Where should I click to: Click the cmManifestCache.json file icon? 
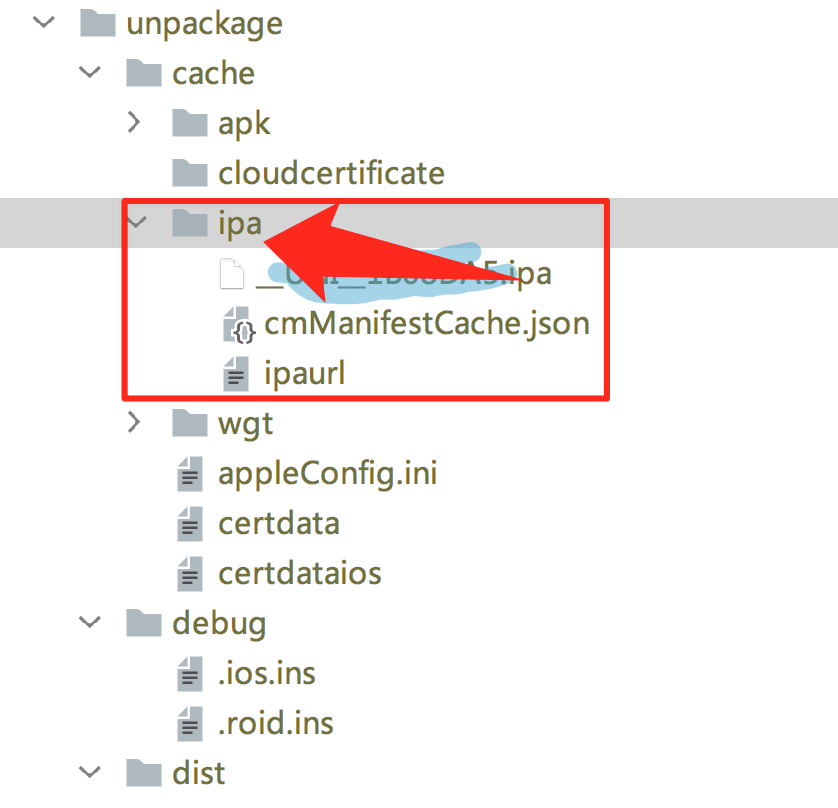(x=236, y=324)
